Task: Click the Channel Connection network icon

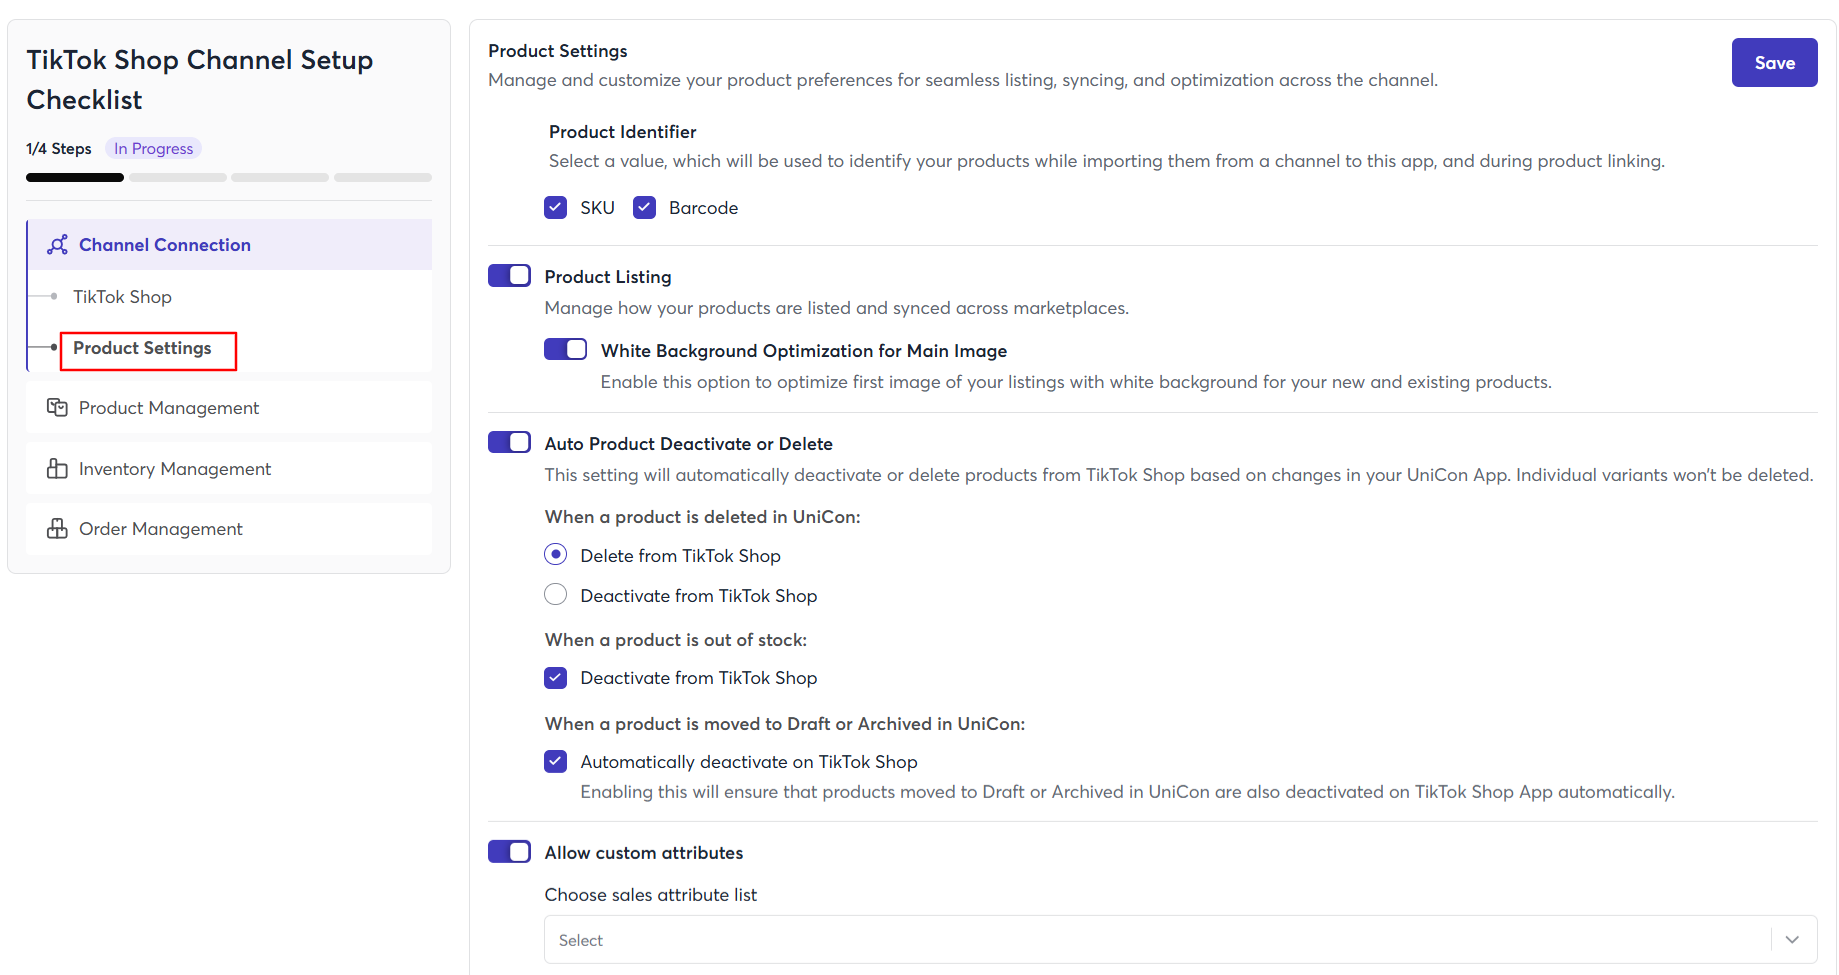Action: [x=58, y=245]
